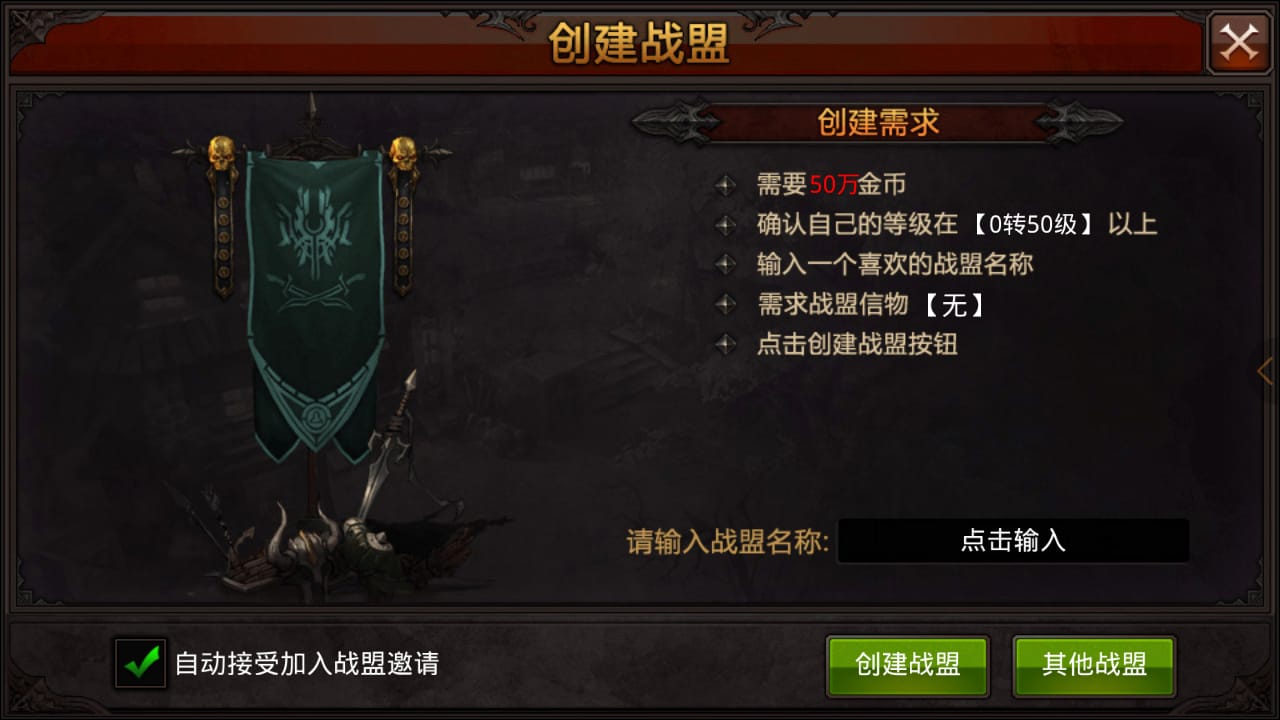Click the bullet icon beside 需求战盟信物
Image resolution: width=1280 pixels, height=720 pixels.
(x=726, y=305)
